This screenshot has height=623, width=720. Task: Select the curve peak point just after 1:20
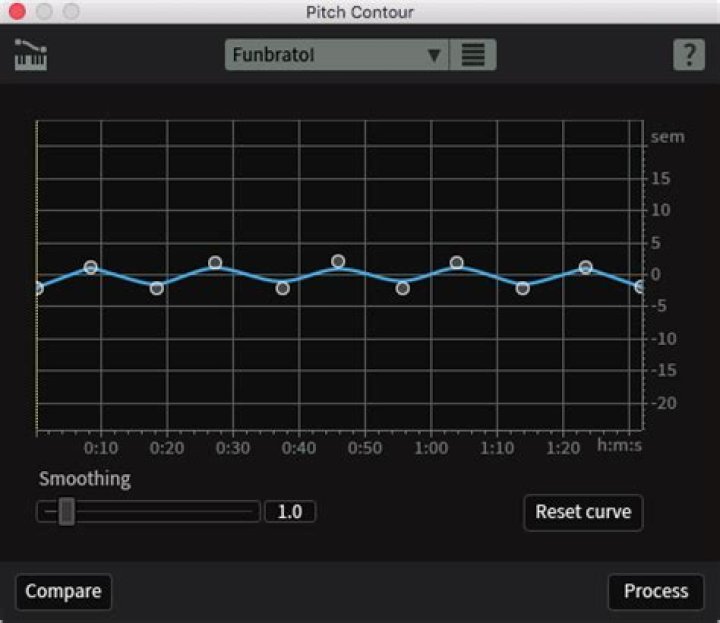click(585, 267)
